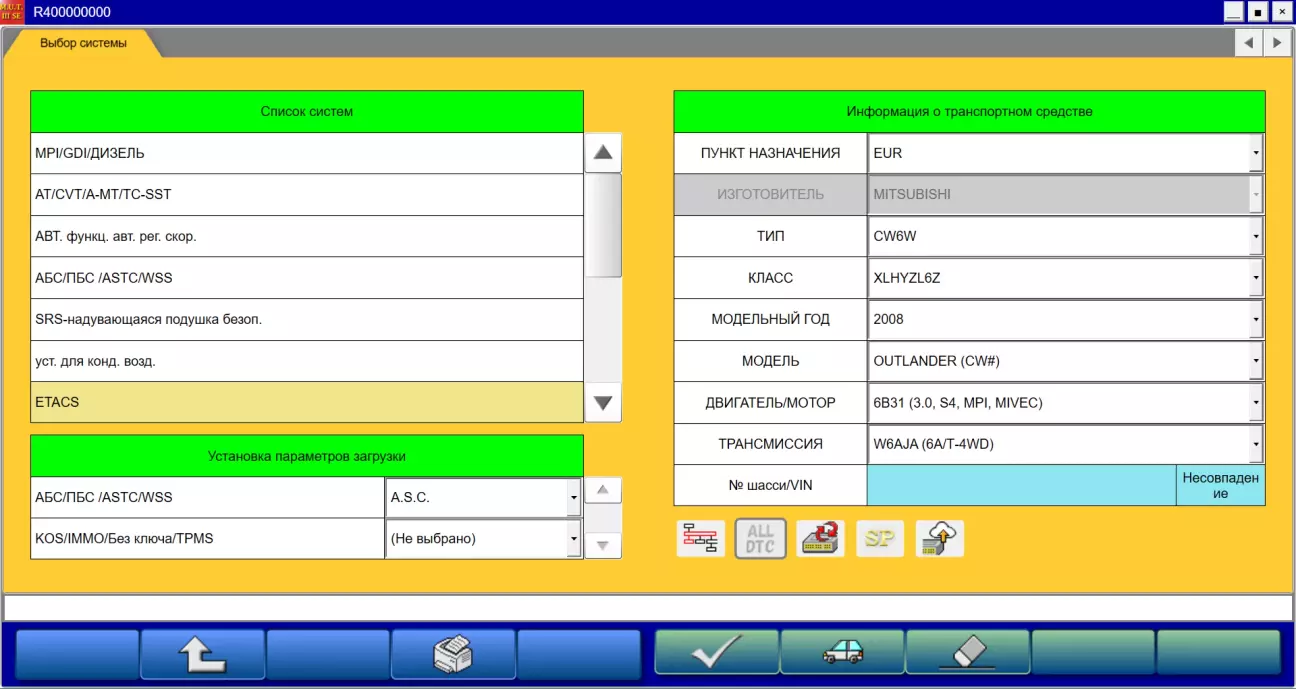Expand the МОДЕЛЬНЫЙ ГОД dropdown

click(1255, 320)
